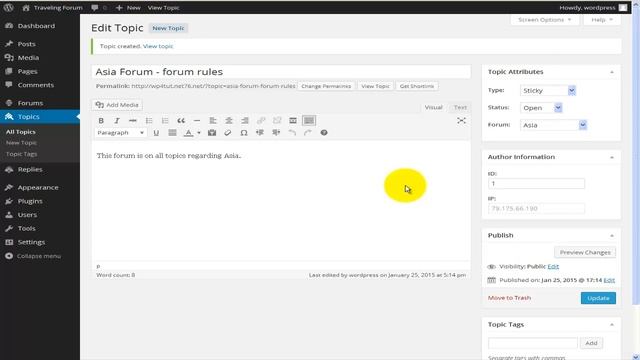The height and width of the screenshot is (360, 640).
Task: Insert a blockquote
Action: (181, 120)
